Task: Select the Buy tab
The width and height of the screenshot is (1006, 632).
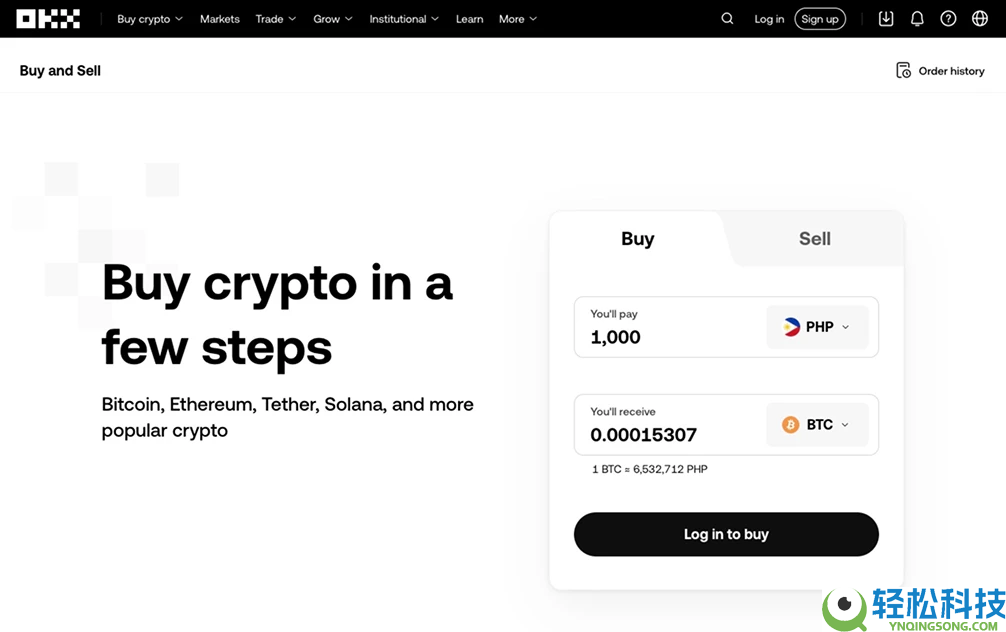Action: (637, 239)
